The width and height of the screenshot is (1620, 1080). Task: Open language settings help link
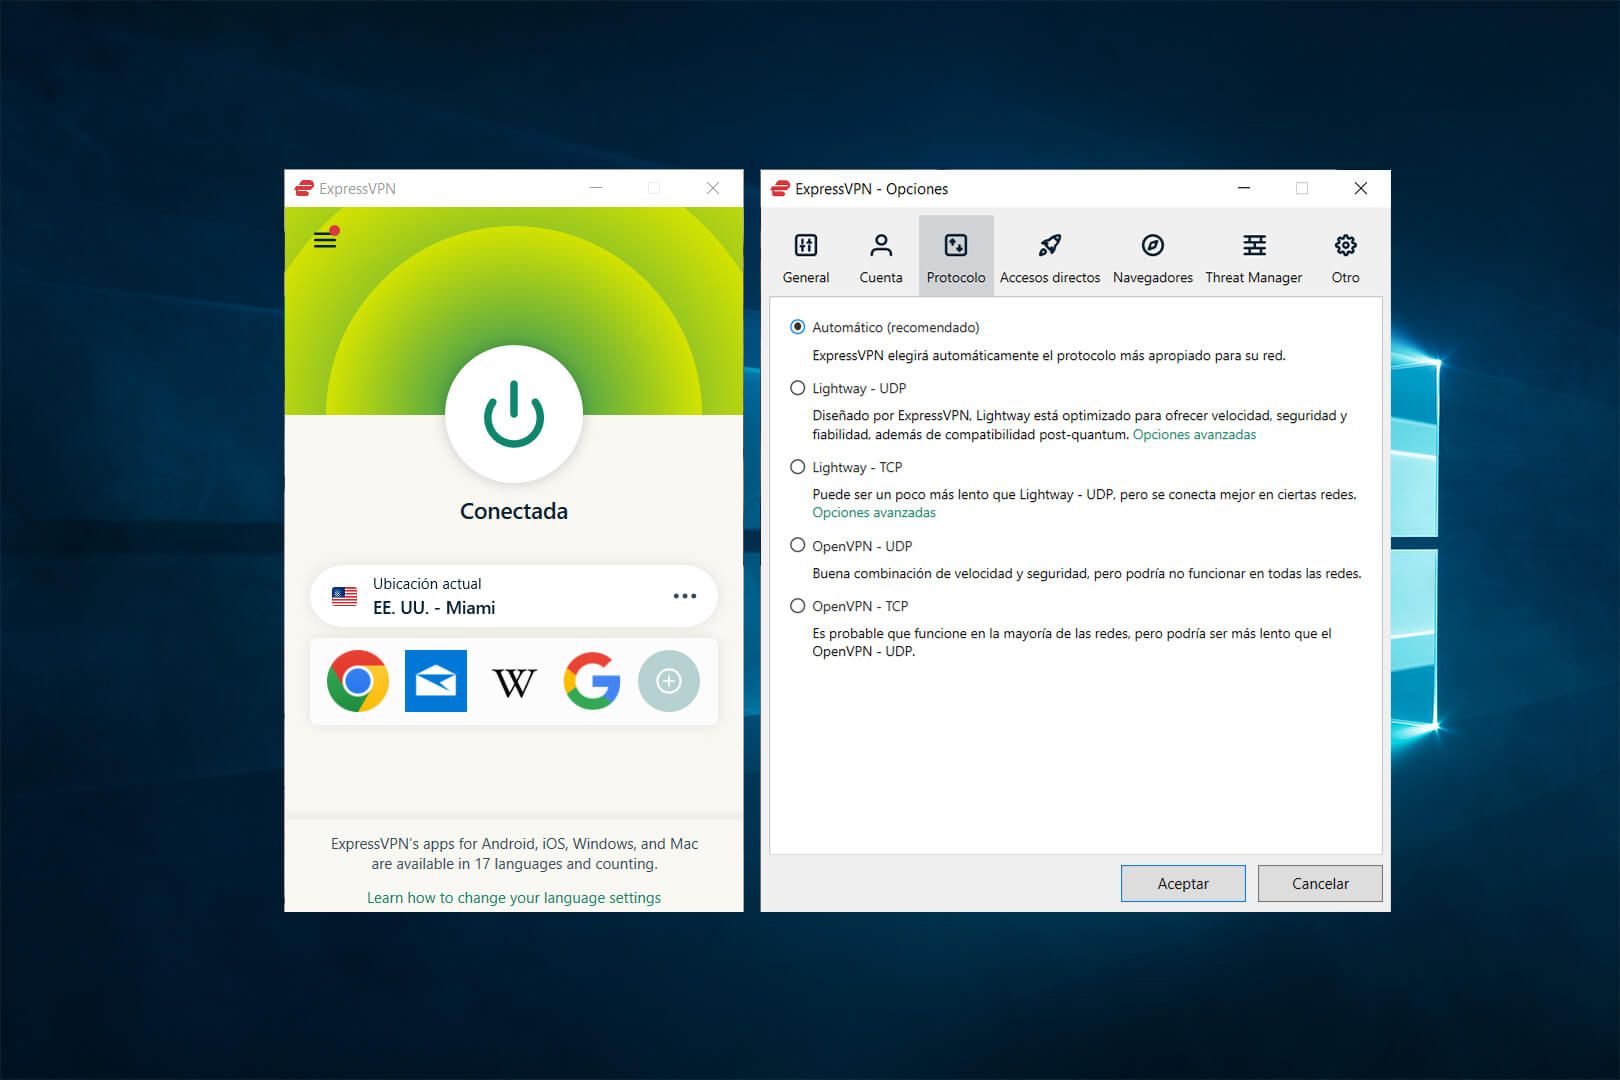[514, 898]
